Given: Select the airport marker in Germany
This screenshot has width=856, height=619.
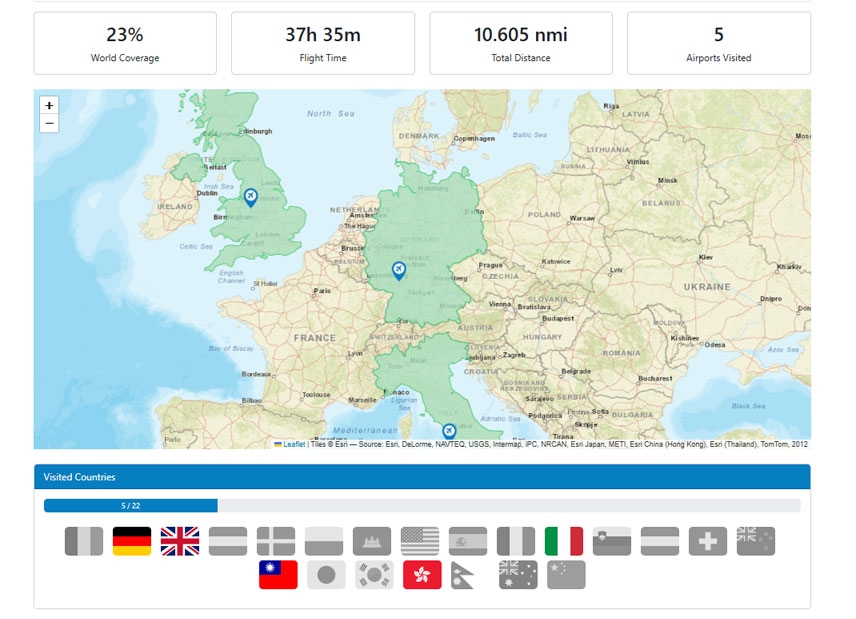Looking at the screenshot, I should coord(398,271).
